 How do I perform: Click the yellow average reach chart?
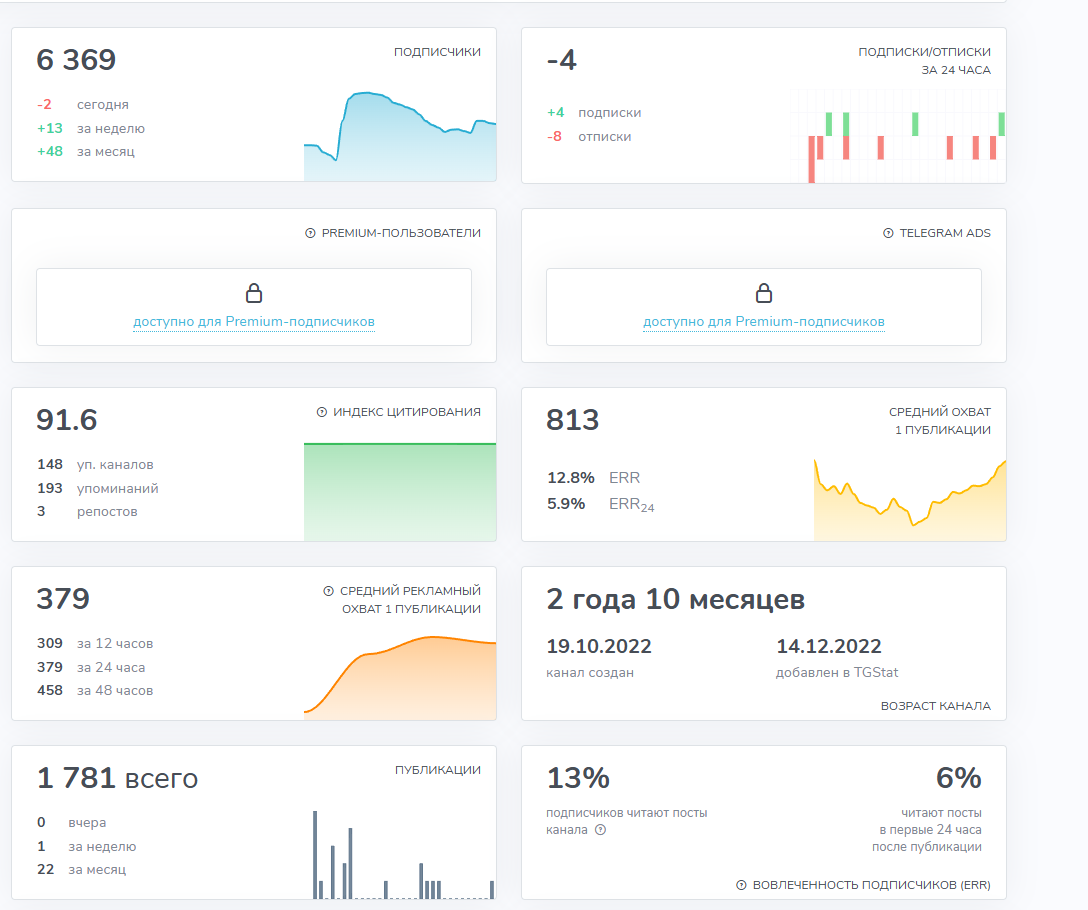[910, 500]
